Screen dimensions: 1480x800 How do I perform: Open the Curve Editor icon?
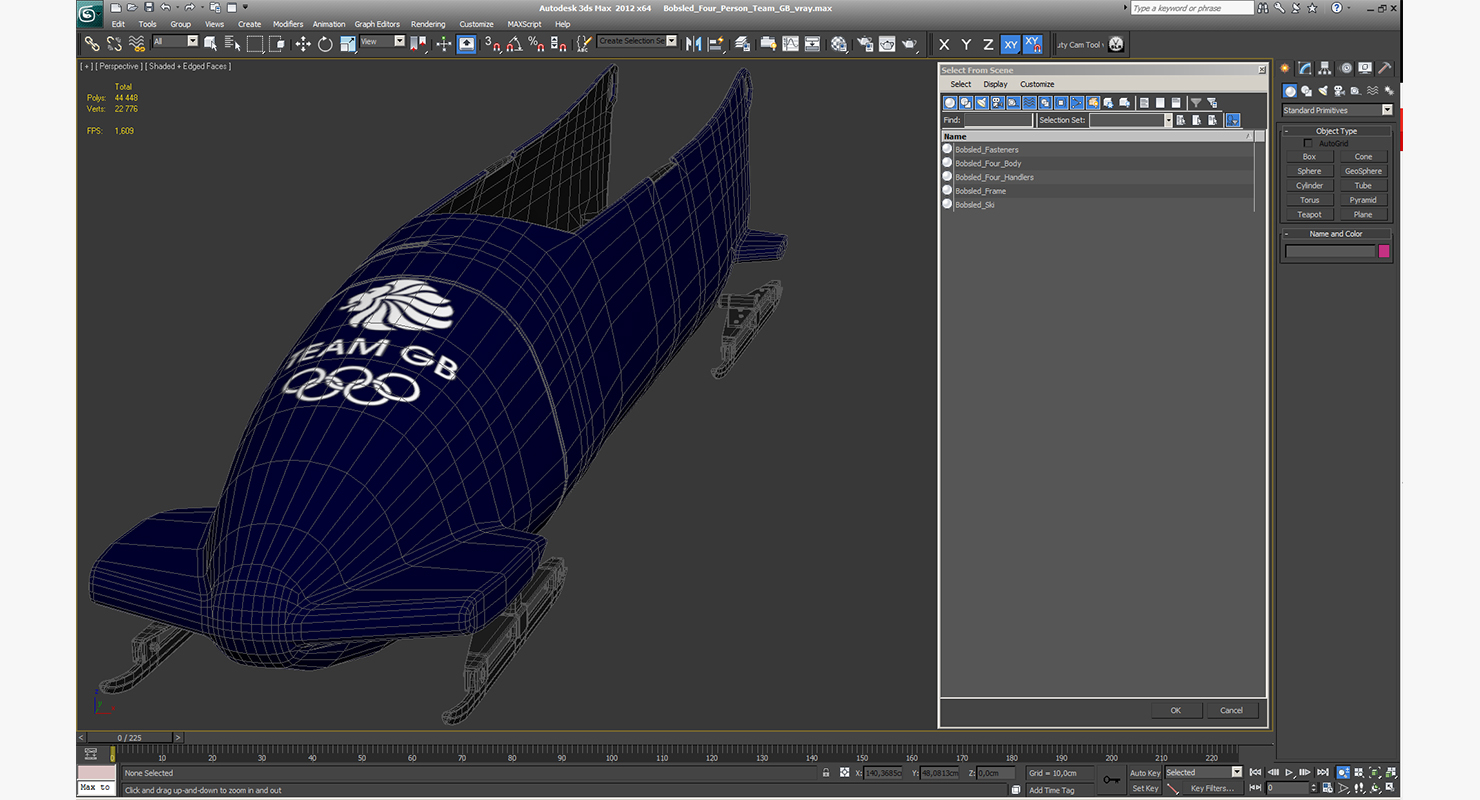[790, 44]
